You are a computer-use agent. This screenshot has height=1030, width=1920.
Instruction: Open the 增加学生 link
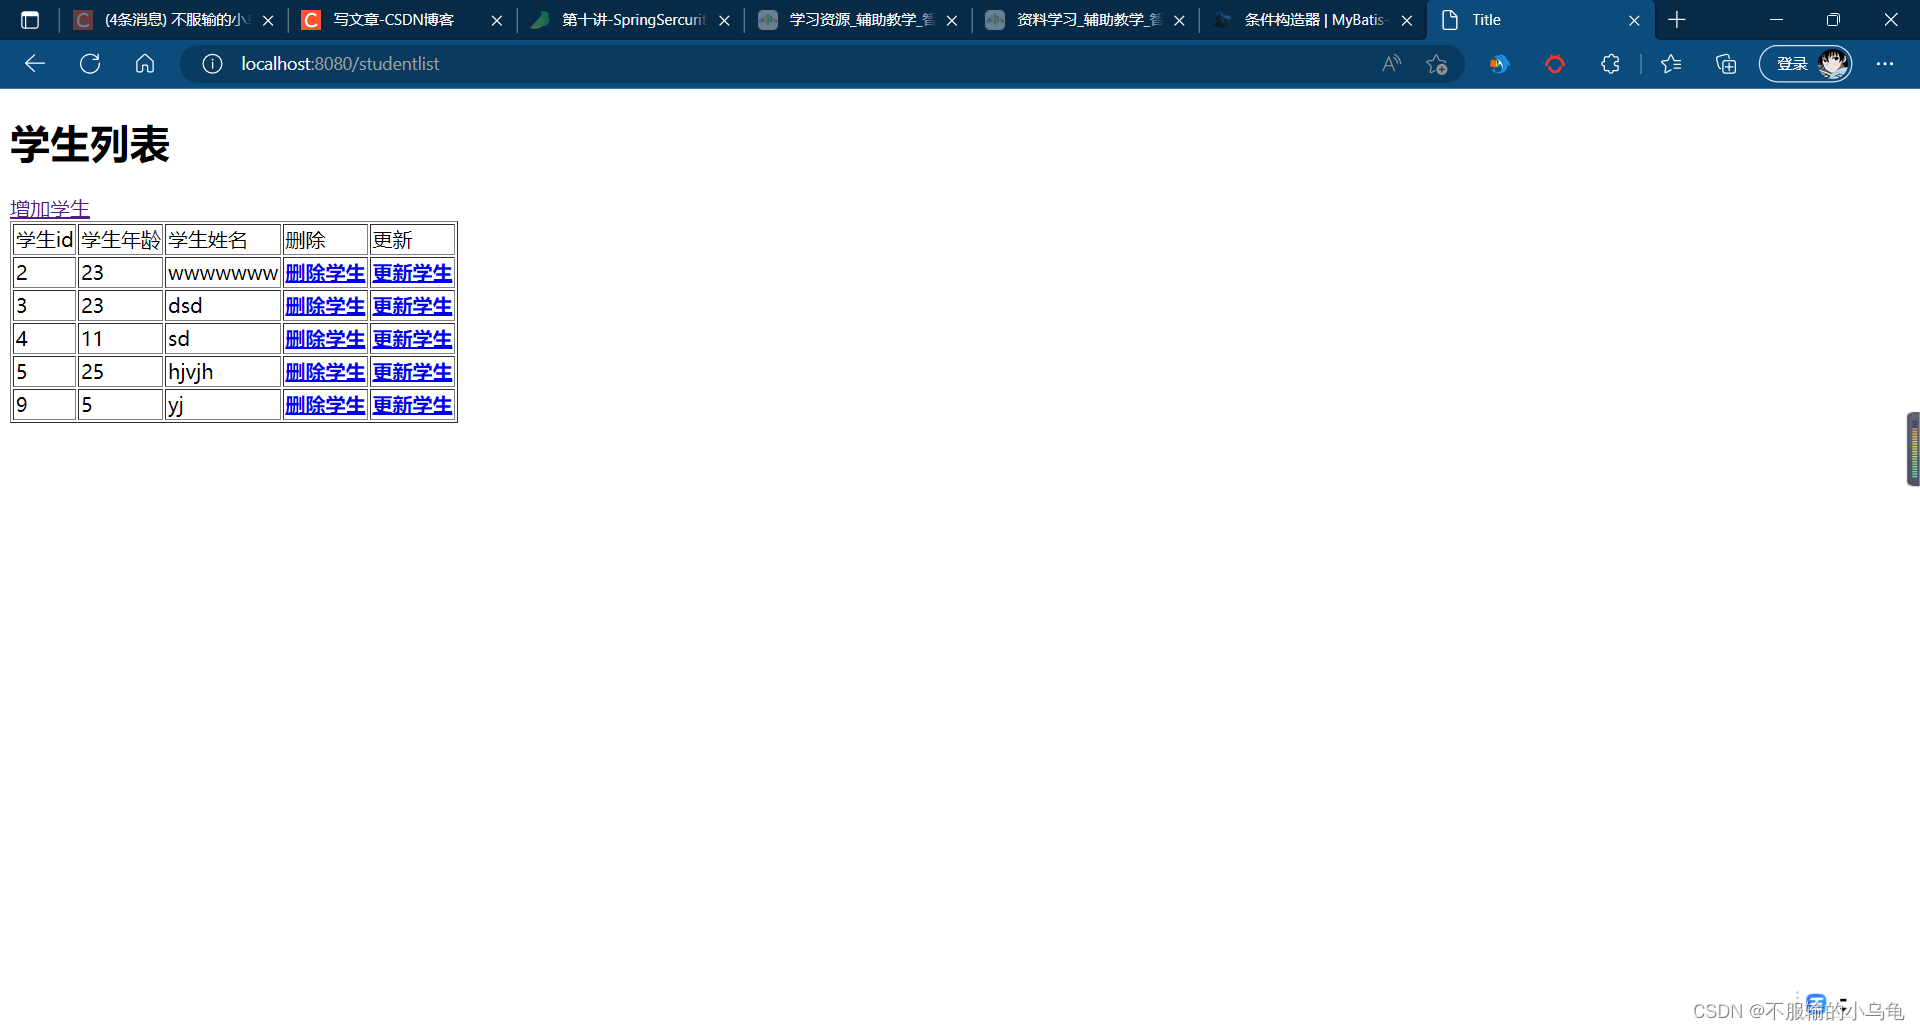50,208
